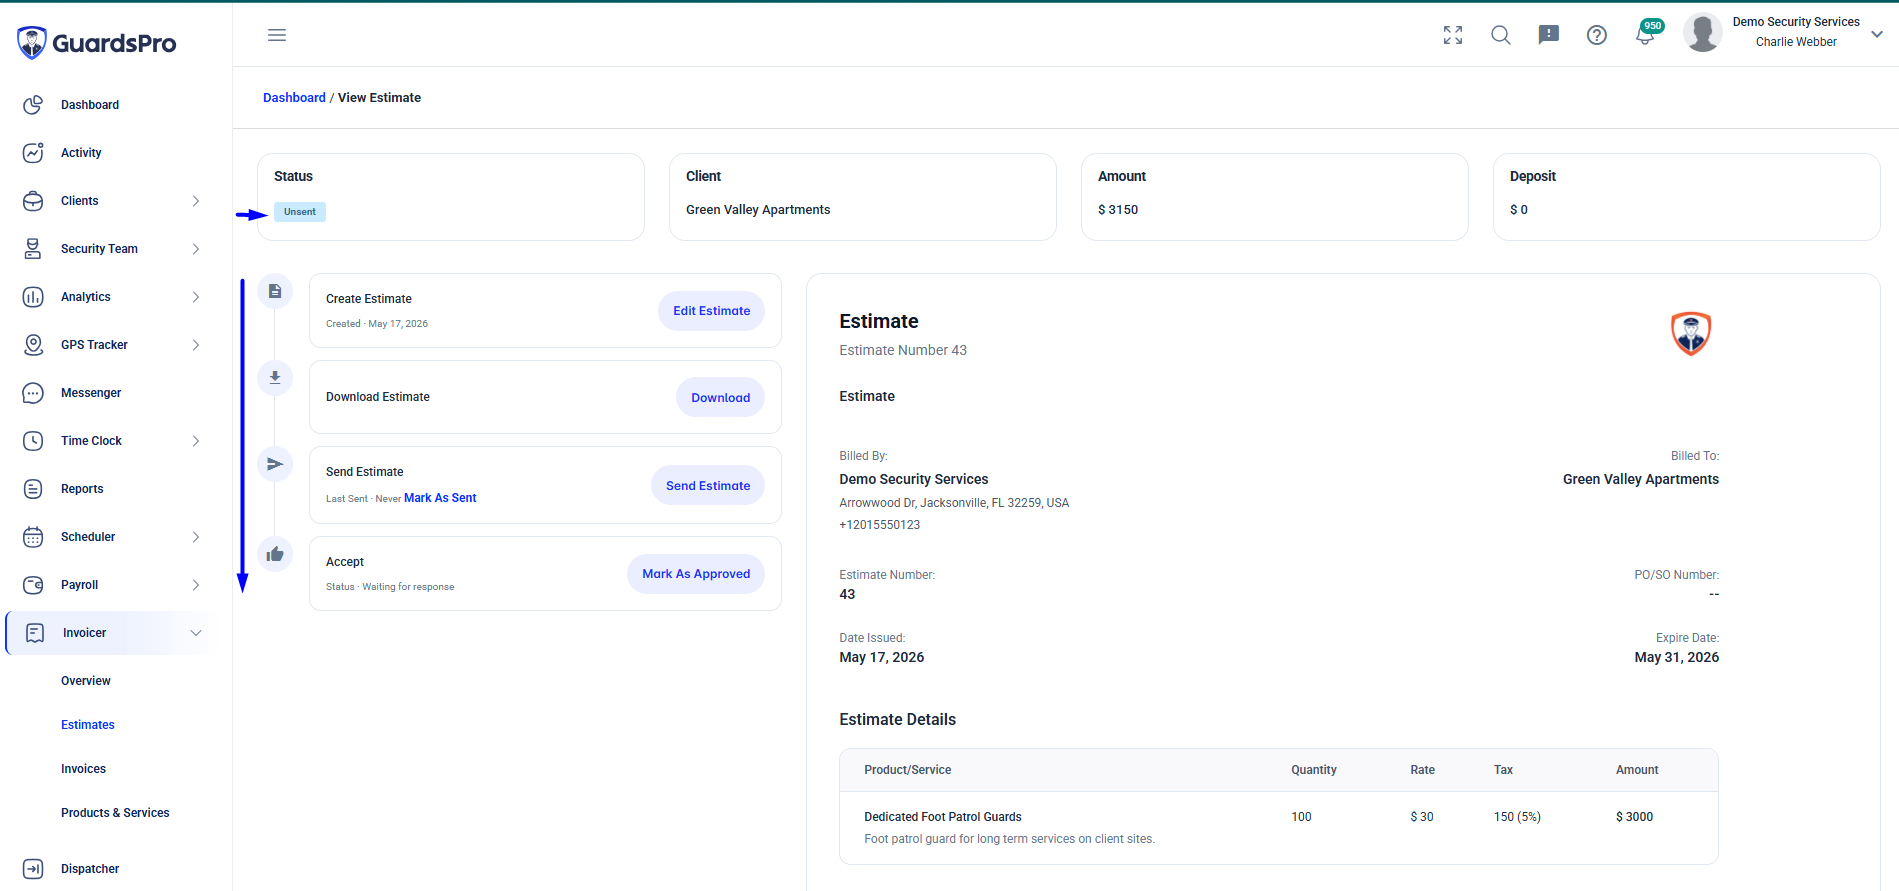
Task: Click the Green Valley Apartments client name
Action: (x=758, y=210)
